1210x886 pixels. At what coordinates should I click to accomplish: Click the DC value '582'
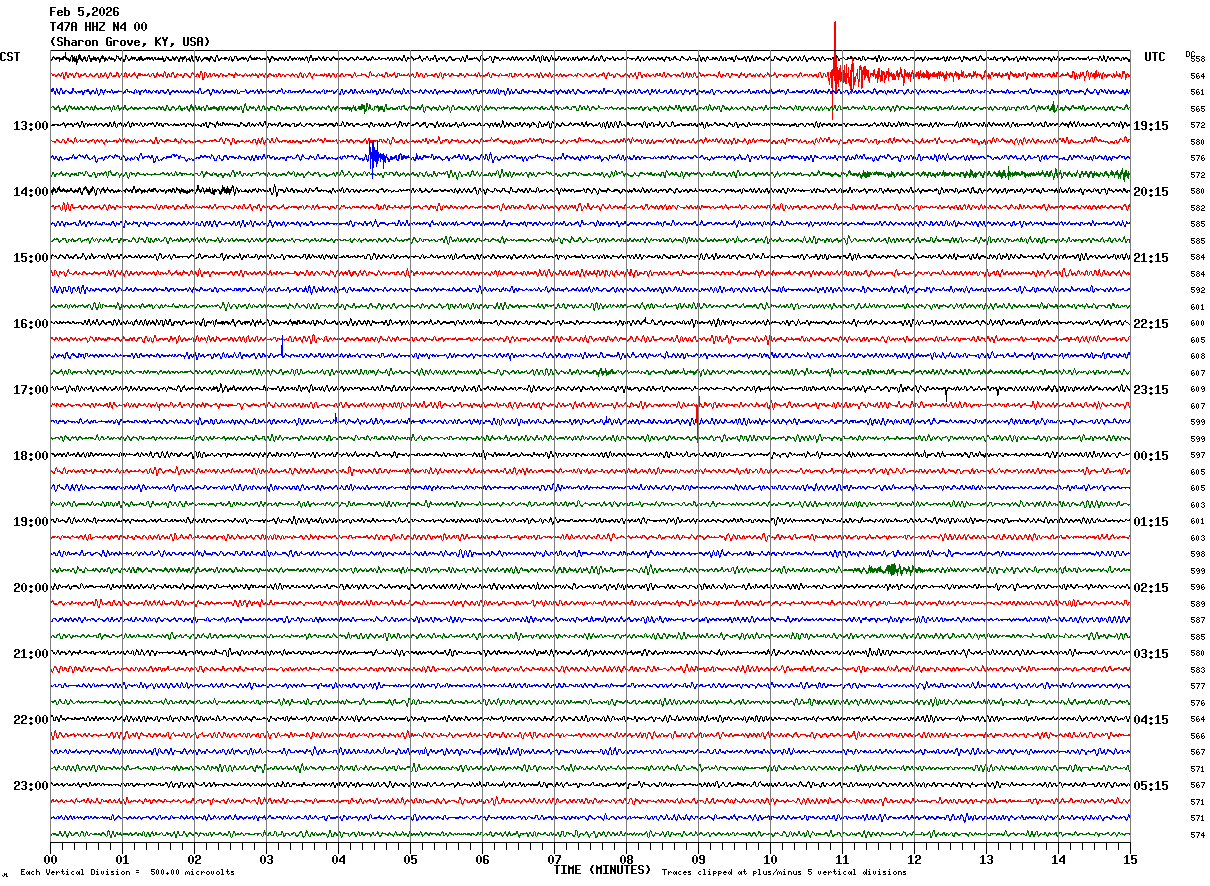click(x=1197, y=208)
